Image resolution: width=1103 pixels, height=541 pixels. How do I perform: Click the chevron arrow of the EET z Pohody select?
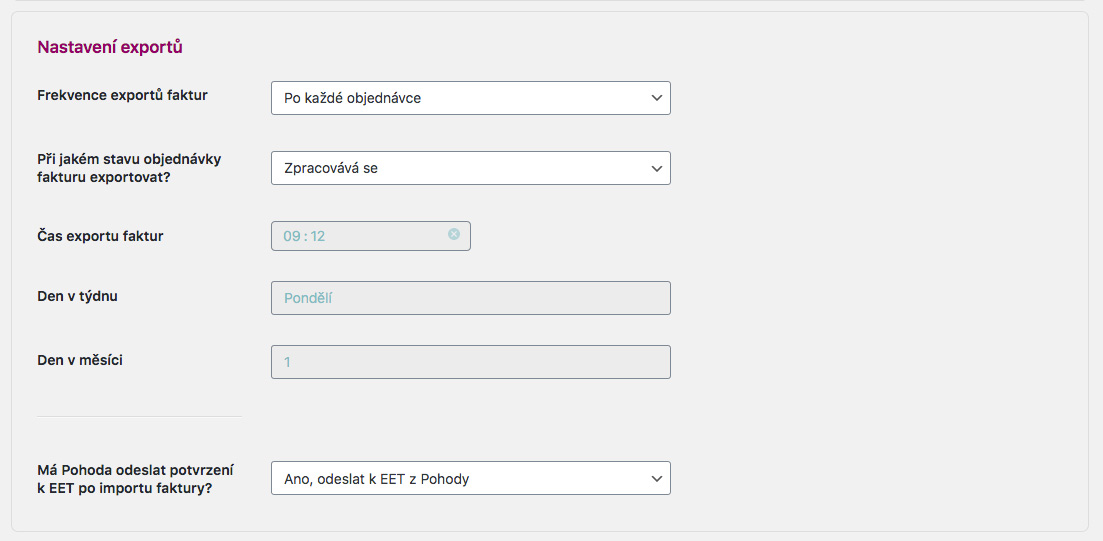[x=656, y=478]
